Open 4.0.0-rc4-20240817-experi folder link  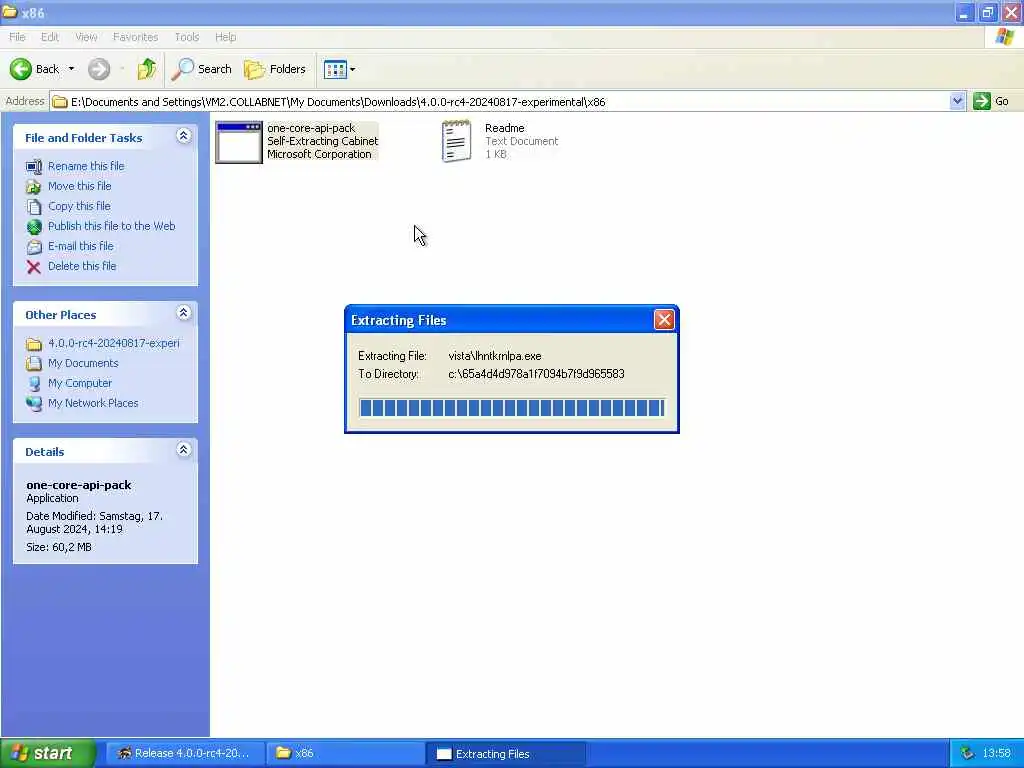(113, 343)
